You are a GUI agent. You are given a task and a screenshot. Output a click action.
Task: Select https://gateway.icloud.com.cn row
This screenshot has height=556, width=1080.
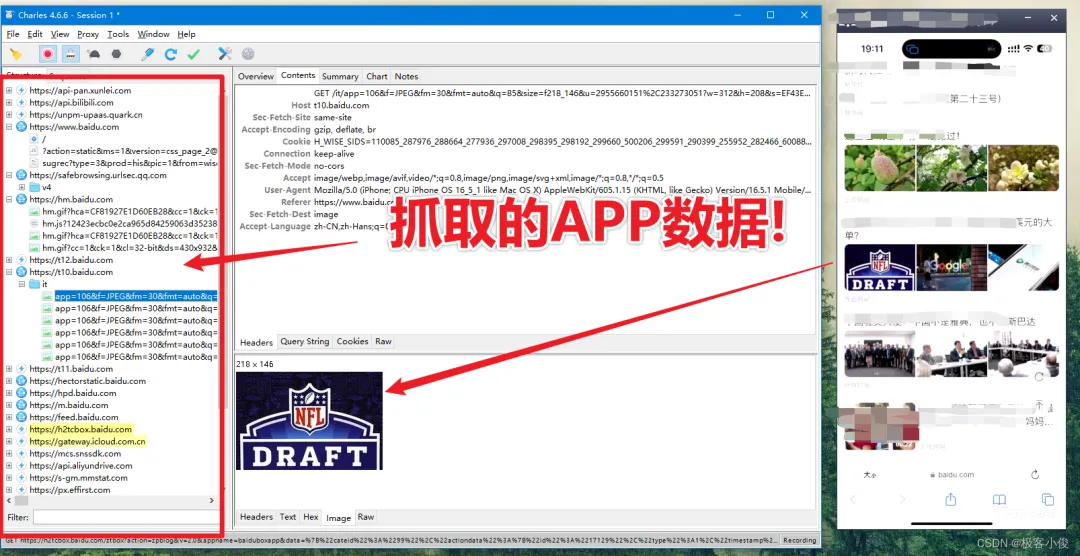click(87, 441)
